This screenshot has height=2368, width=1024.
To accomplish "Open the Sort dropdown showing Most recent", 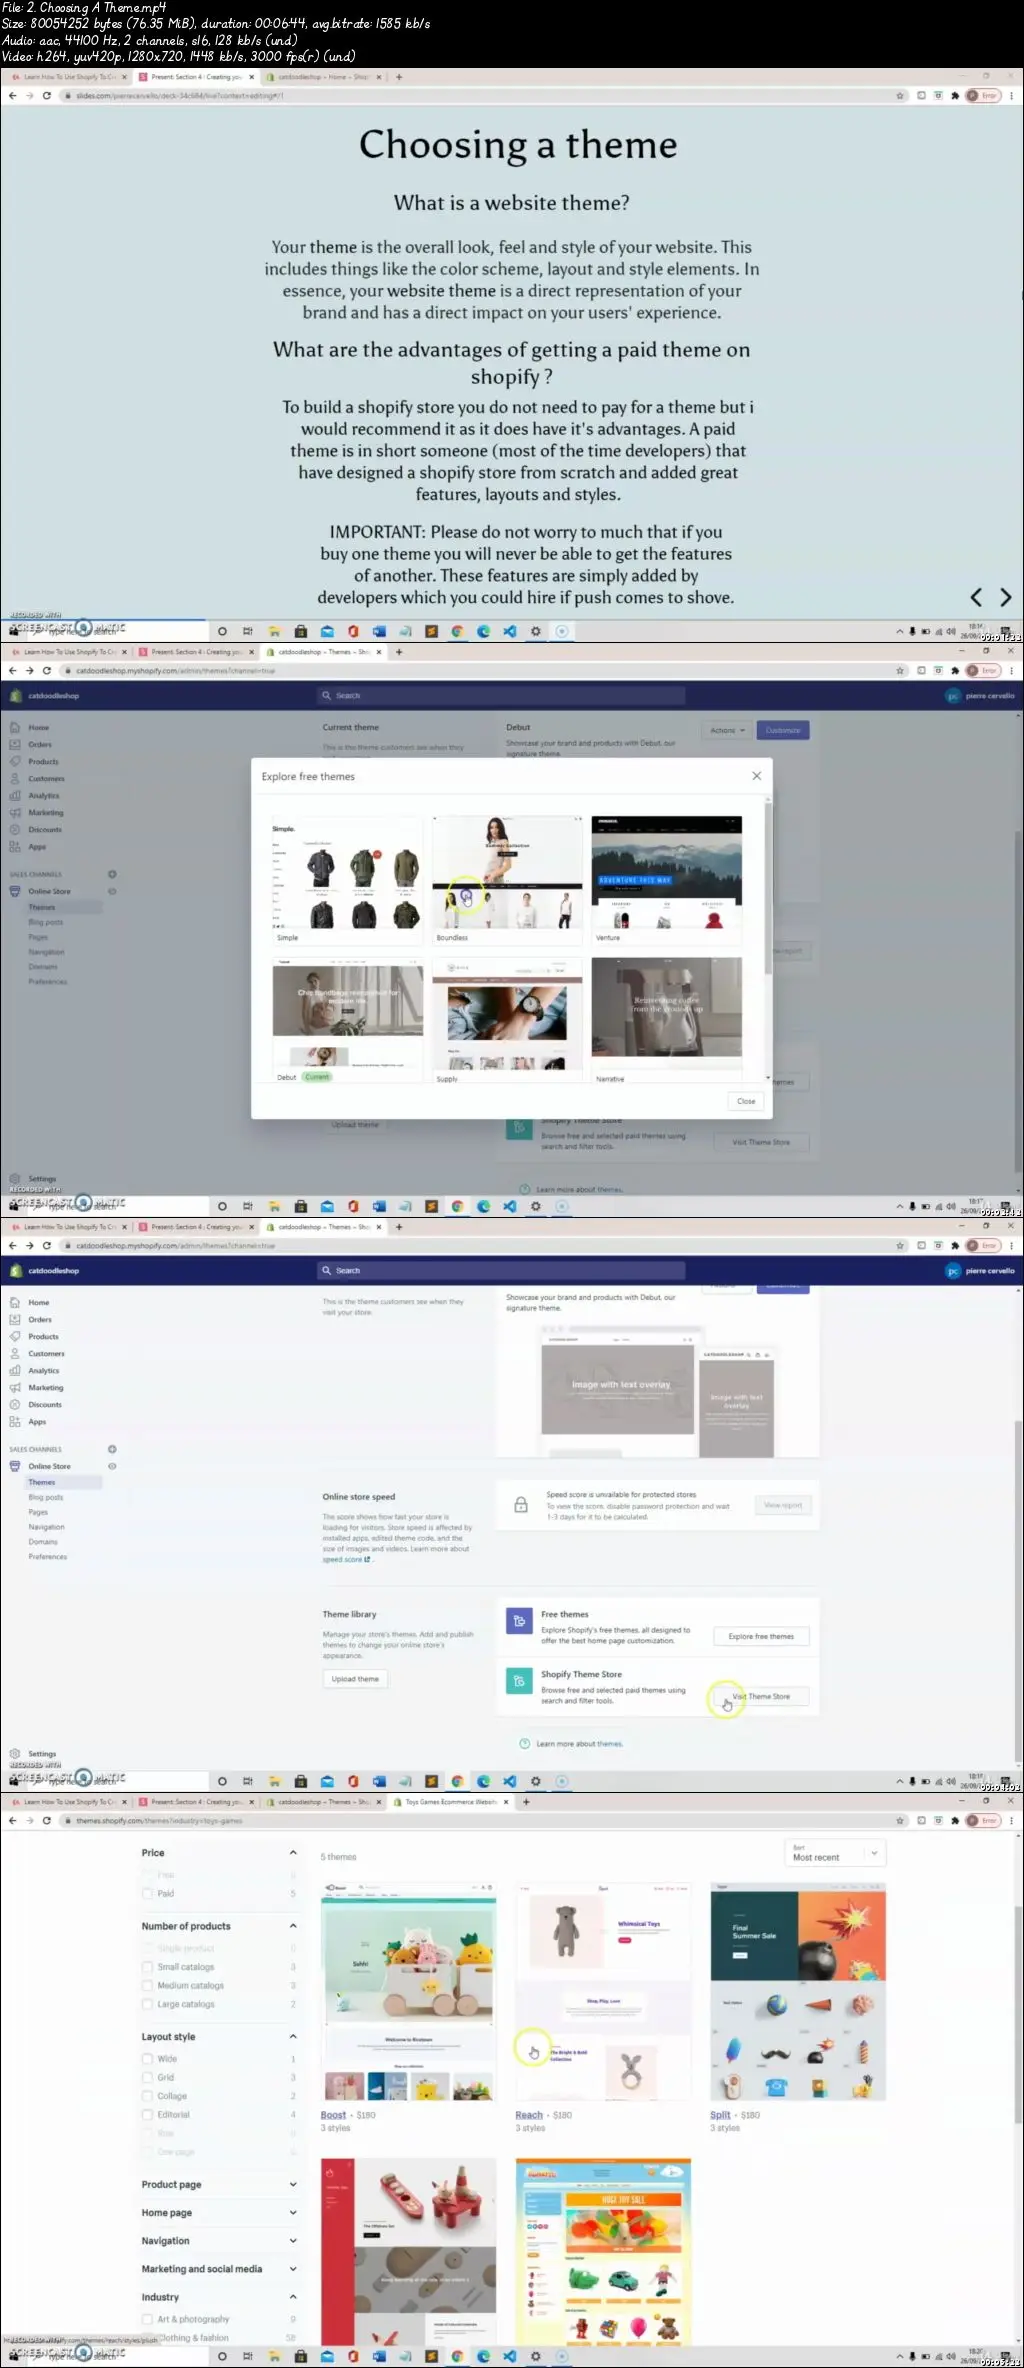I will pyautogui.click(x=836, y=1853).
